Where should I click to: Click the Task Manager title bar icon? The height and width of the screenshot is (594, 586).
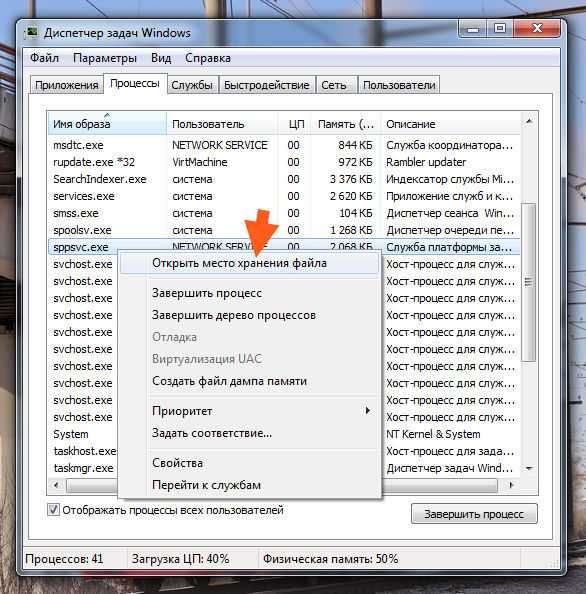click(x=31, y=33)
